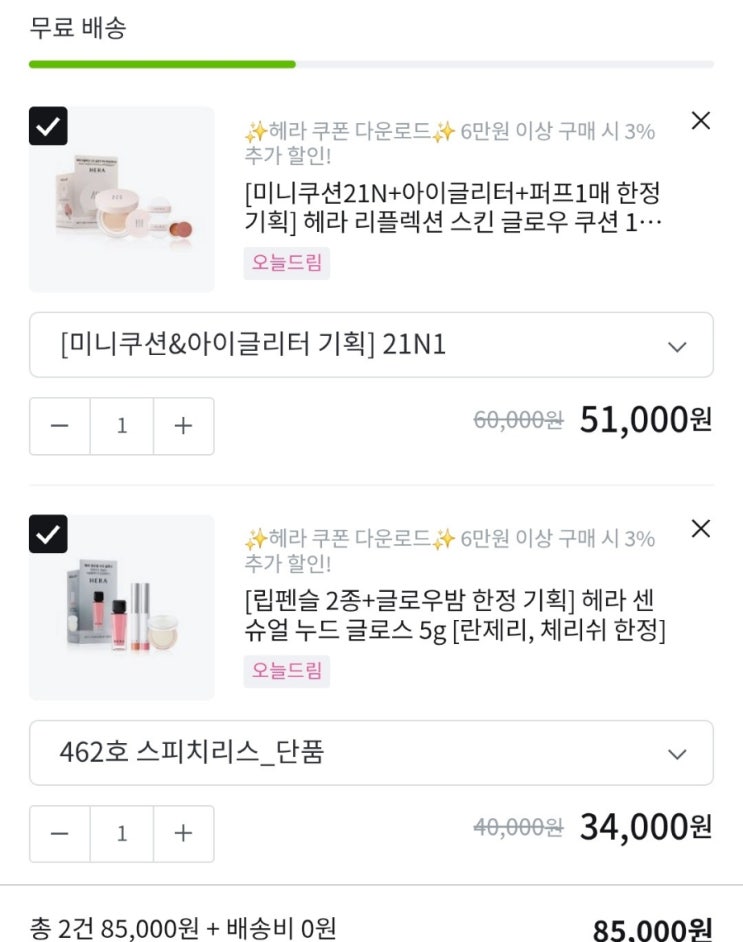Click the cushion product thumbnail image

[x=122, y=200]
